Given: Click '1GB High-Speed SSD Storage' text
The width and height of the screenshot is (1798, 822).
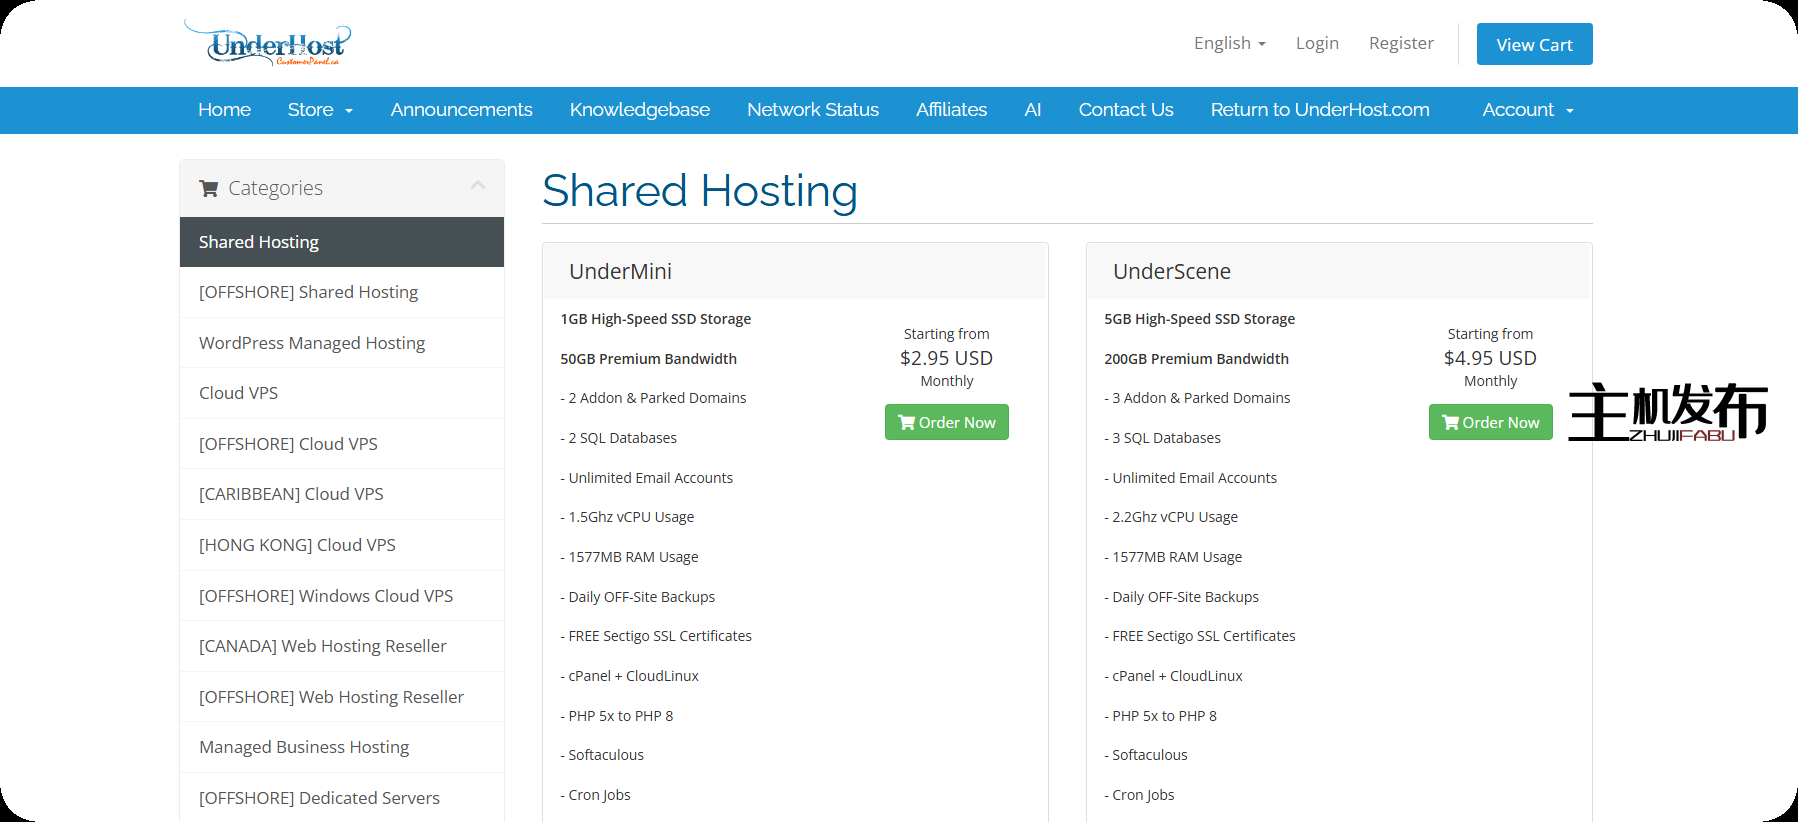Looking at the screenshot, I should click(656, 319).
